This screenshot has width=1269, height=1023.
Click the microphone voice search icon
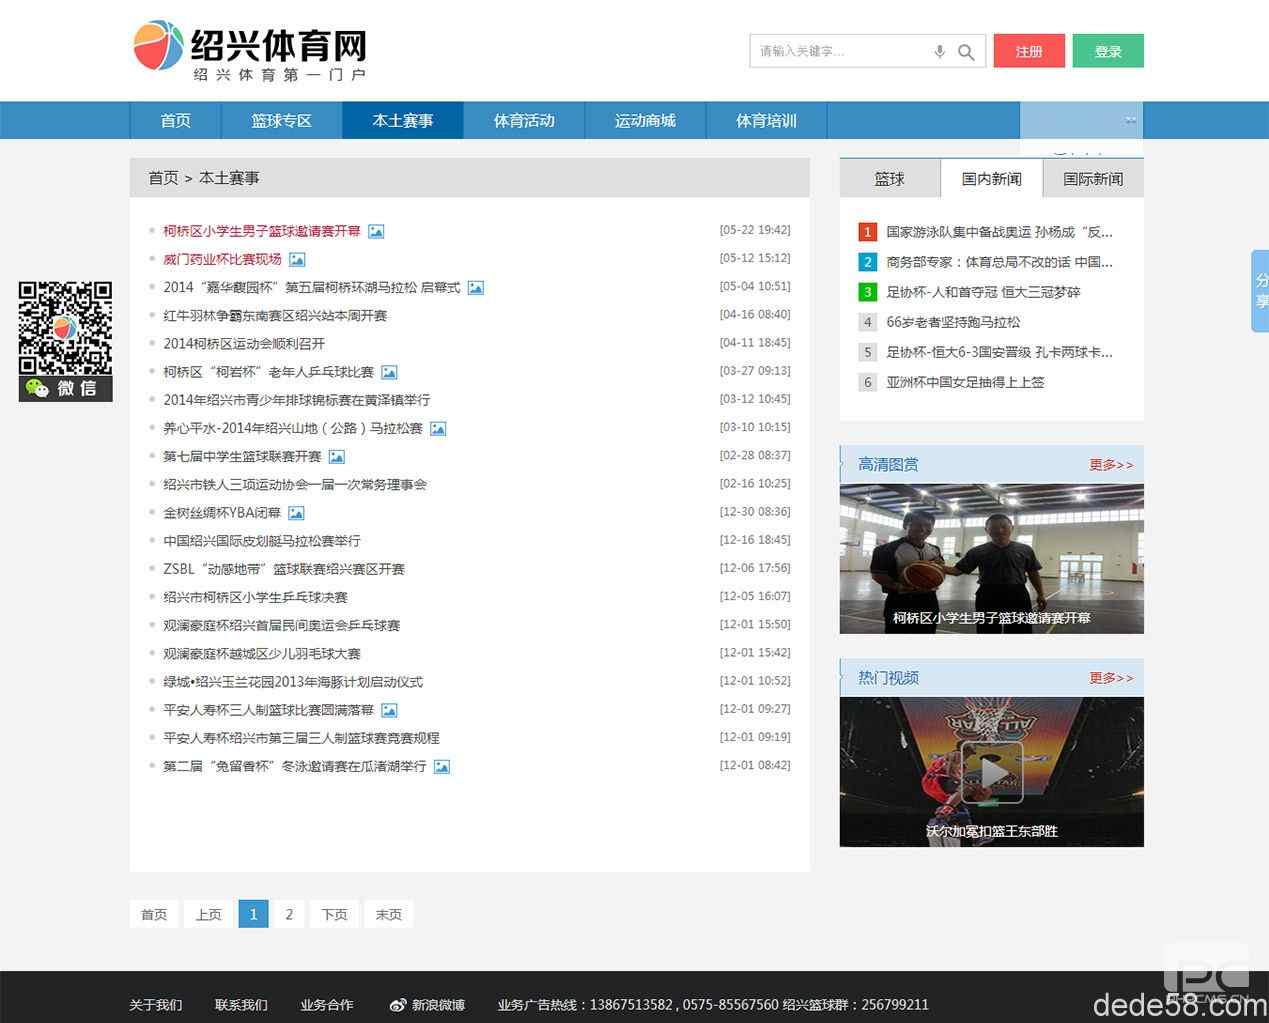(939, 52)
